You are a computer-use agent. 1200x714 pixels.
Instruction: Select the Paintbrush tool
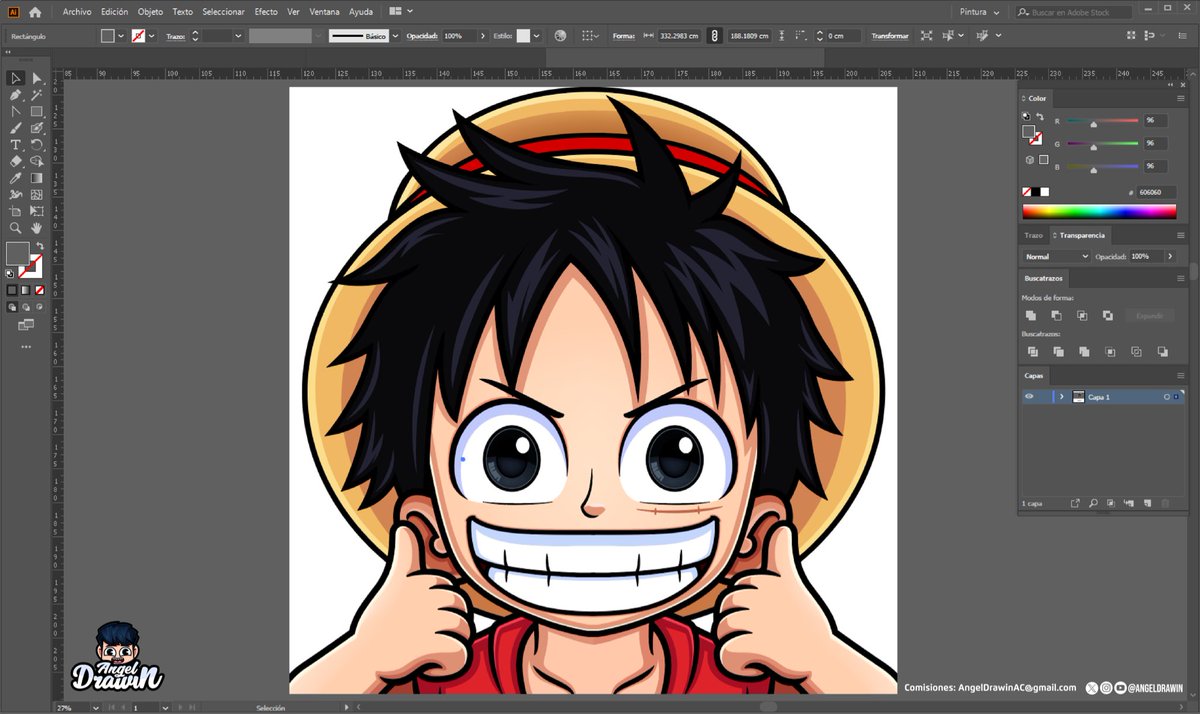coord(14,129)
